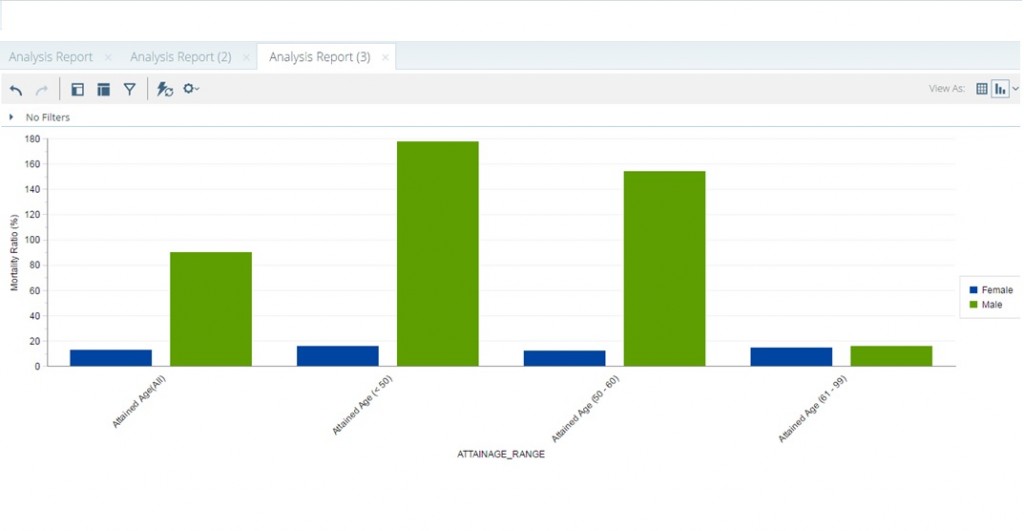Switch to the first Analysis Report tab
Viewport: 1024px width, 531px height.
(51, 57)
